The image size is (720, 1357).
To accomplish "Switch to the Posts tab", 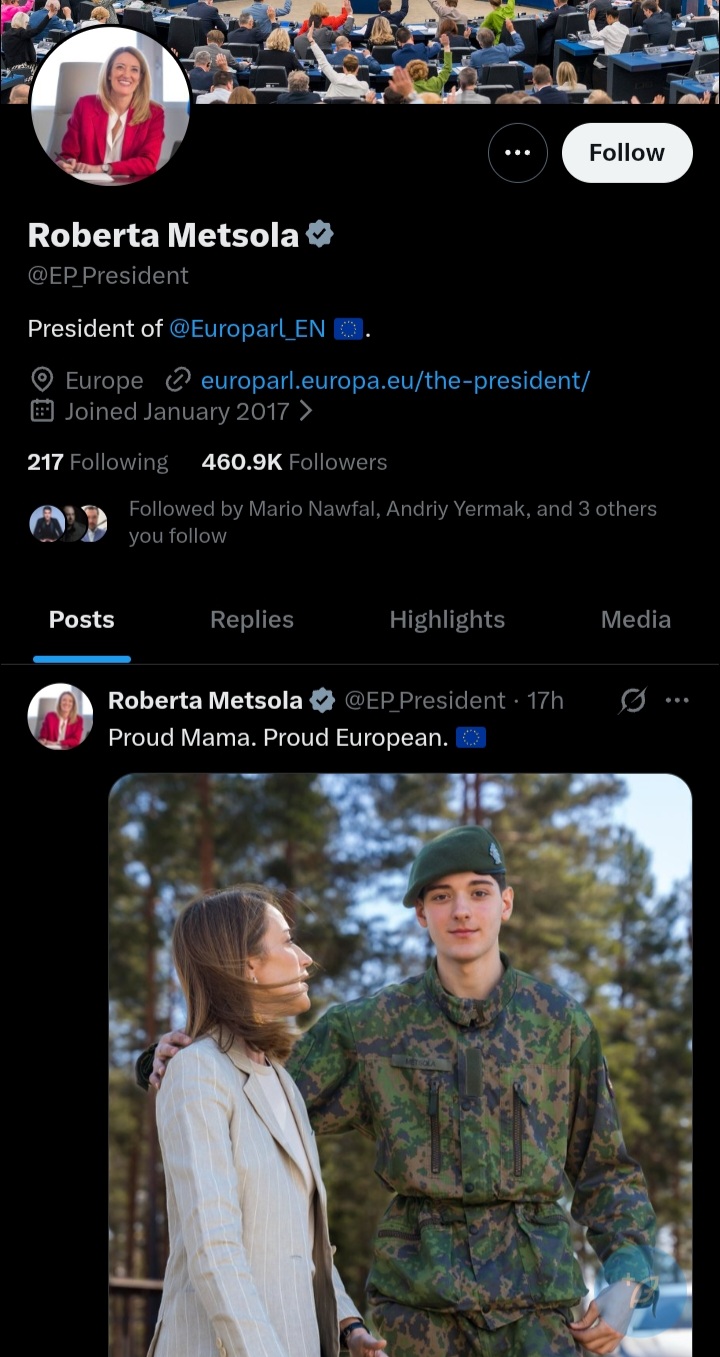I will click(x=82, y=620).
